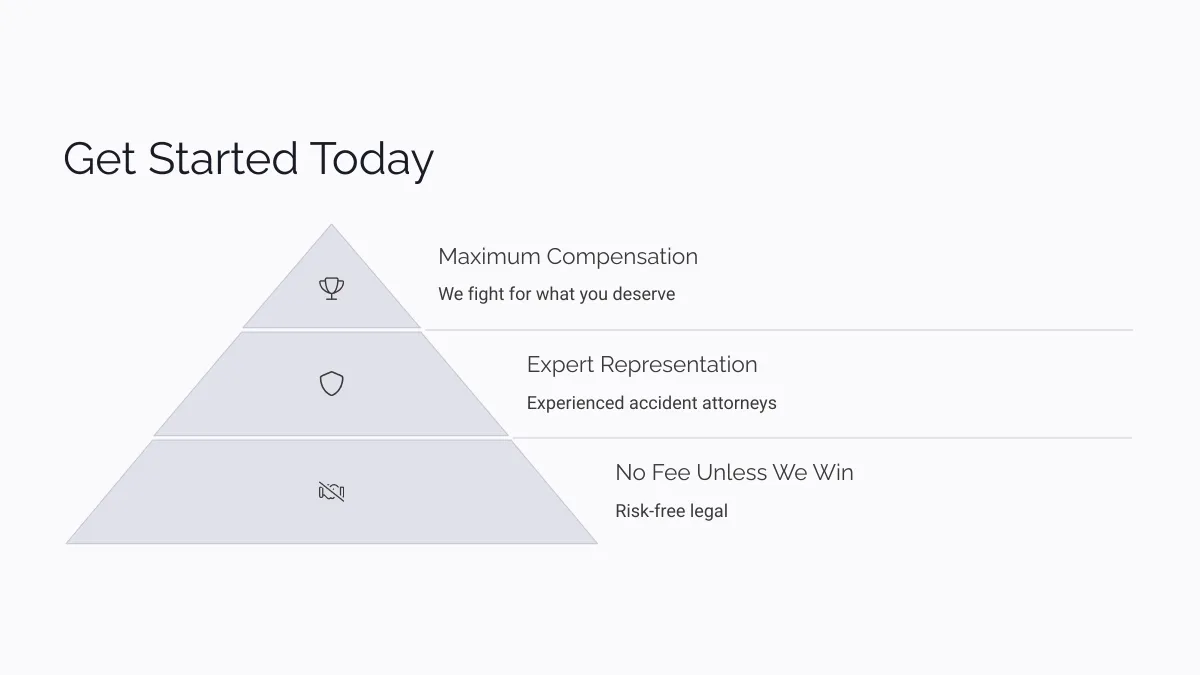The height and width of the screenshot is (675, 1200).
Task: Click the "Risk-free legal" subtitle text
Action: point(671,511)
